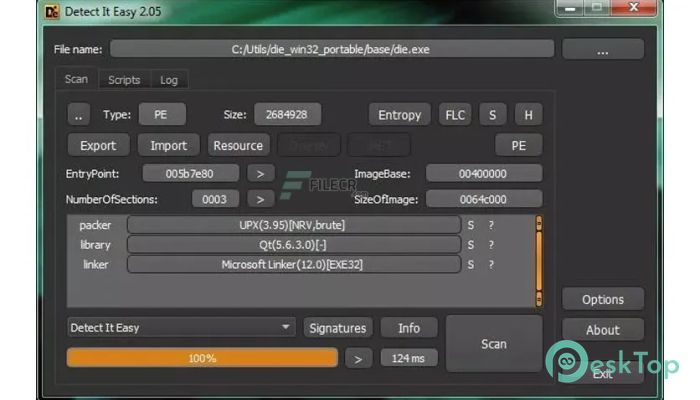Open the Signatures window

point(338,328)
